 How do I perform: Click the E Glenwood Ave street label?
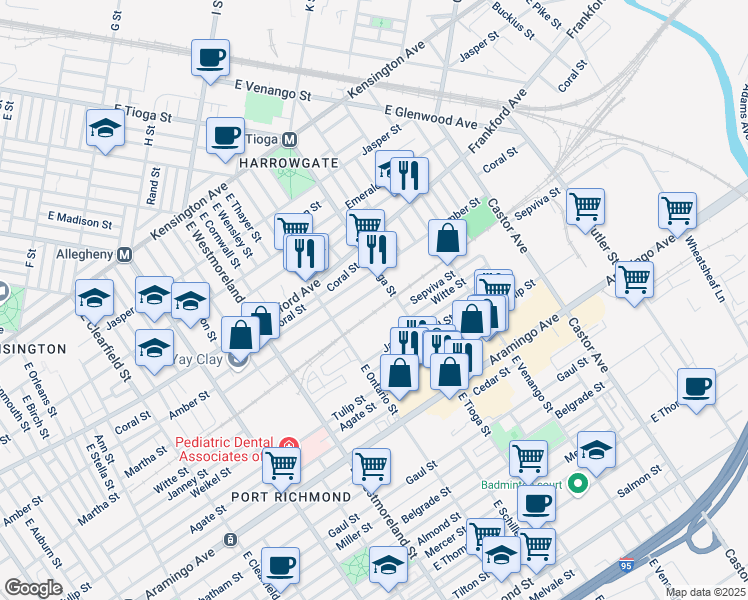click(x=431, y=117)
